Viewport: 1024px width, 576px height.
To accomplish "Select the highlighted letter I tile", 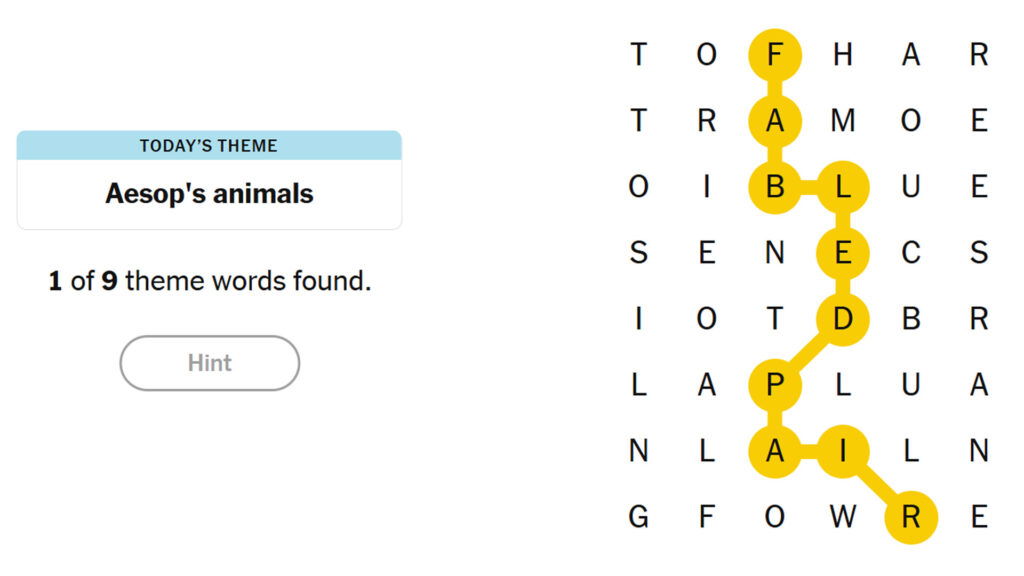I will (842, 451).
